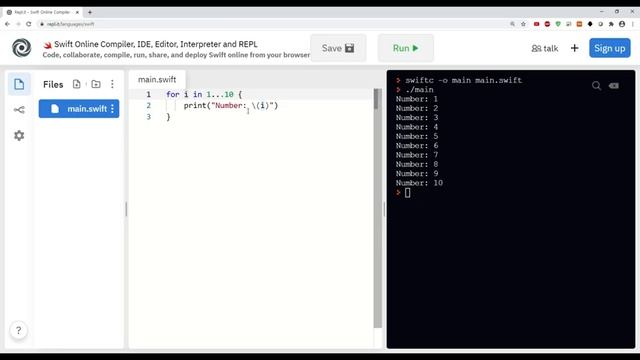This screenshot has height=360, width=640.
Task: Click the 'Files' panel heading
Action: [x=53, y=84]
